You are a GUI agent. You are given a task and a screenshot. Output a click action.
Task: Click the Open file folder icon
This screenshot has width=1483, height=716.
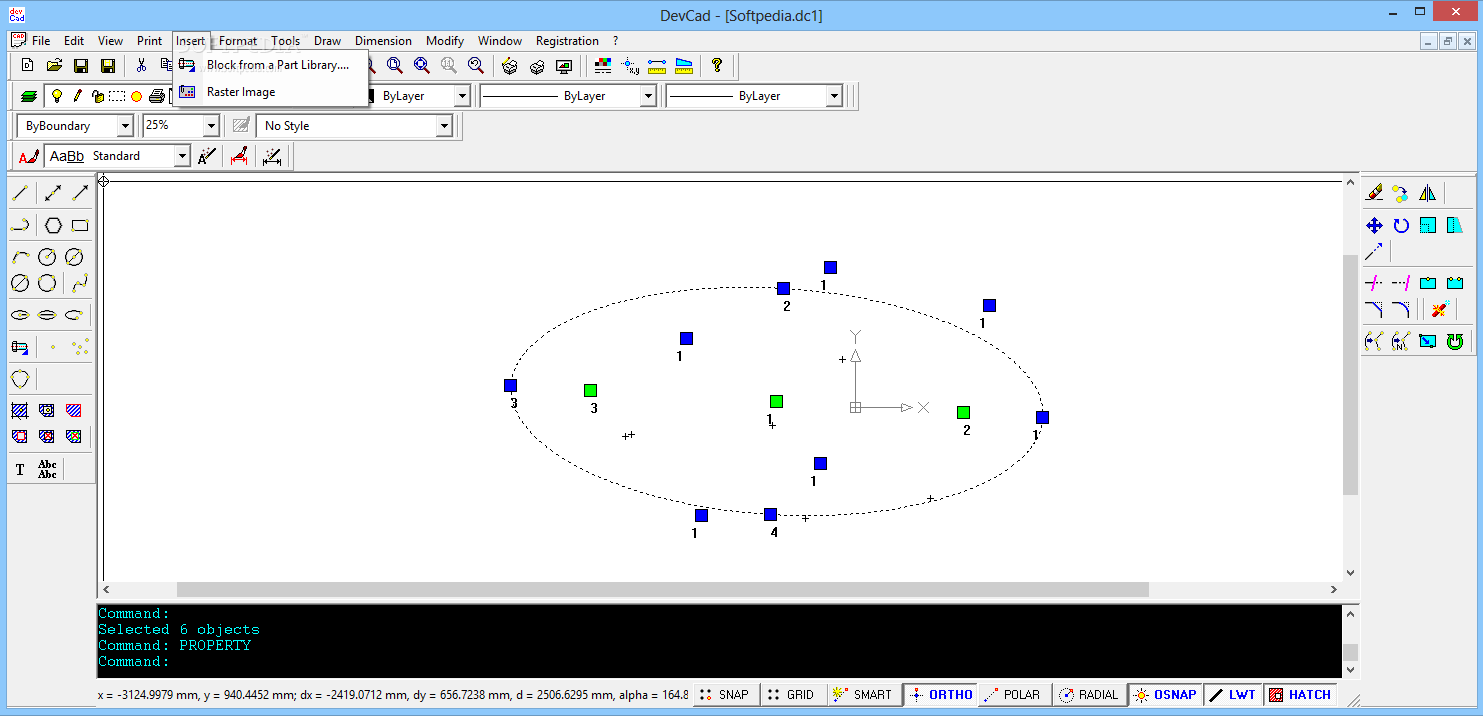click(x=55, y=66)
